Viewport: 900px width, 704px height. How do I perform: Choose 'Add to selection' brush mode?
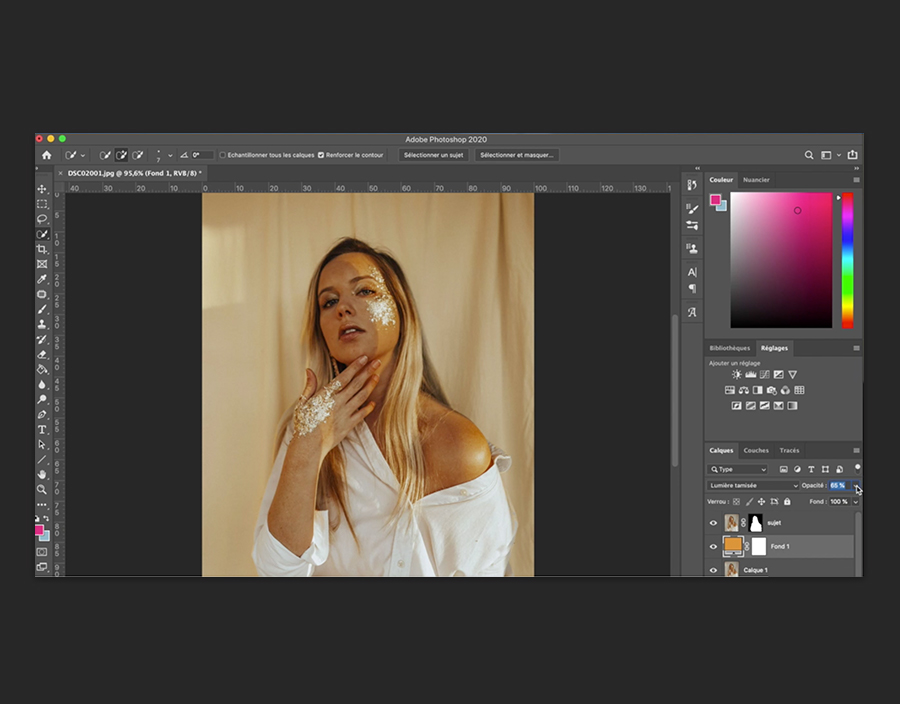121,155
